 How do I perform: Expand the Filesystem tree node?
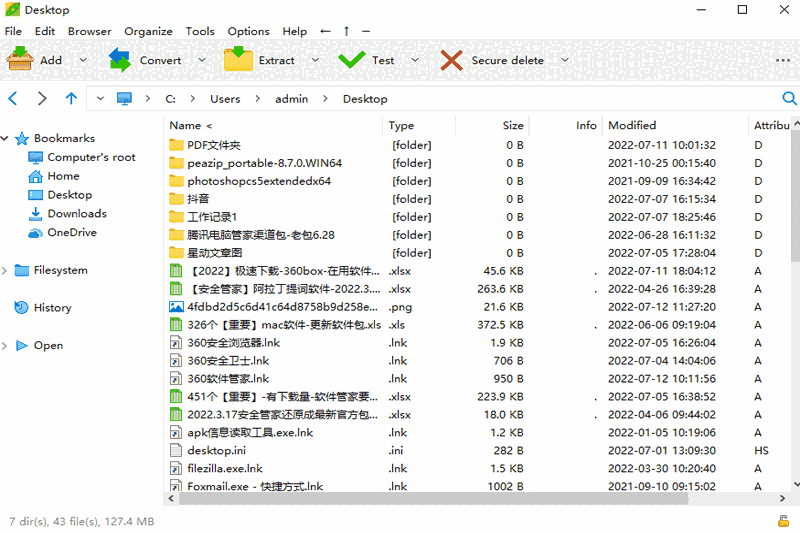[x=7, y=270]
